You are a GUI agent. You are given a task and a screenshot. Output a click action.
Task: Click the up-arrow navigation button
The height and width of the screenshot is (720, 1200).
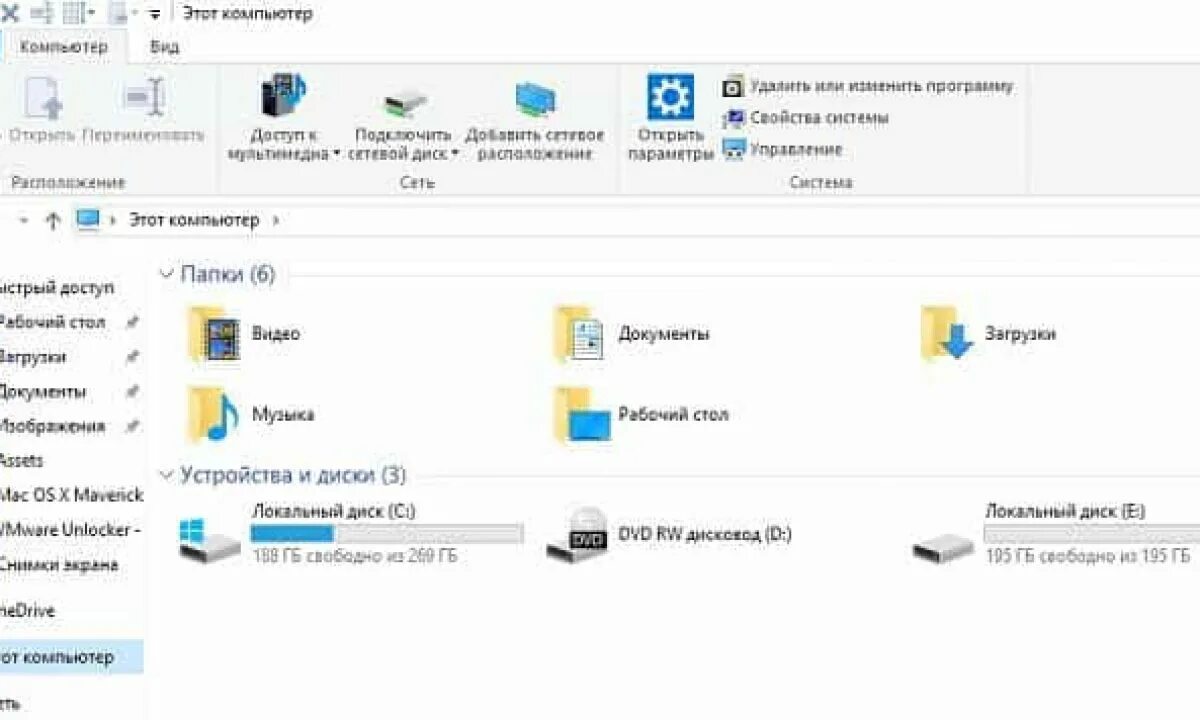point(53,221)
